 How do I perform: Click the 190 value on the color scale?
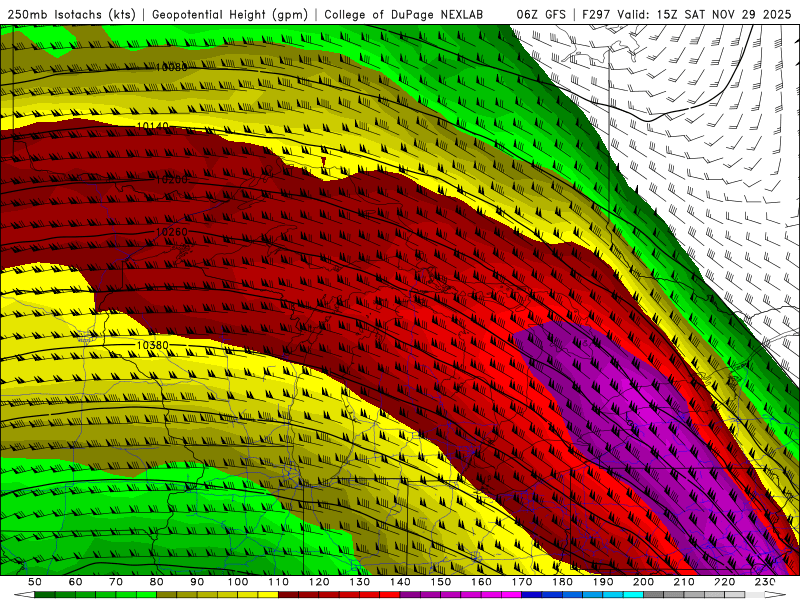[603, 582]
